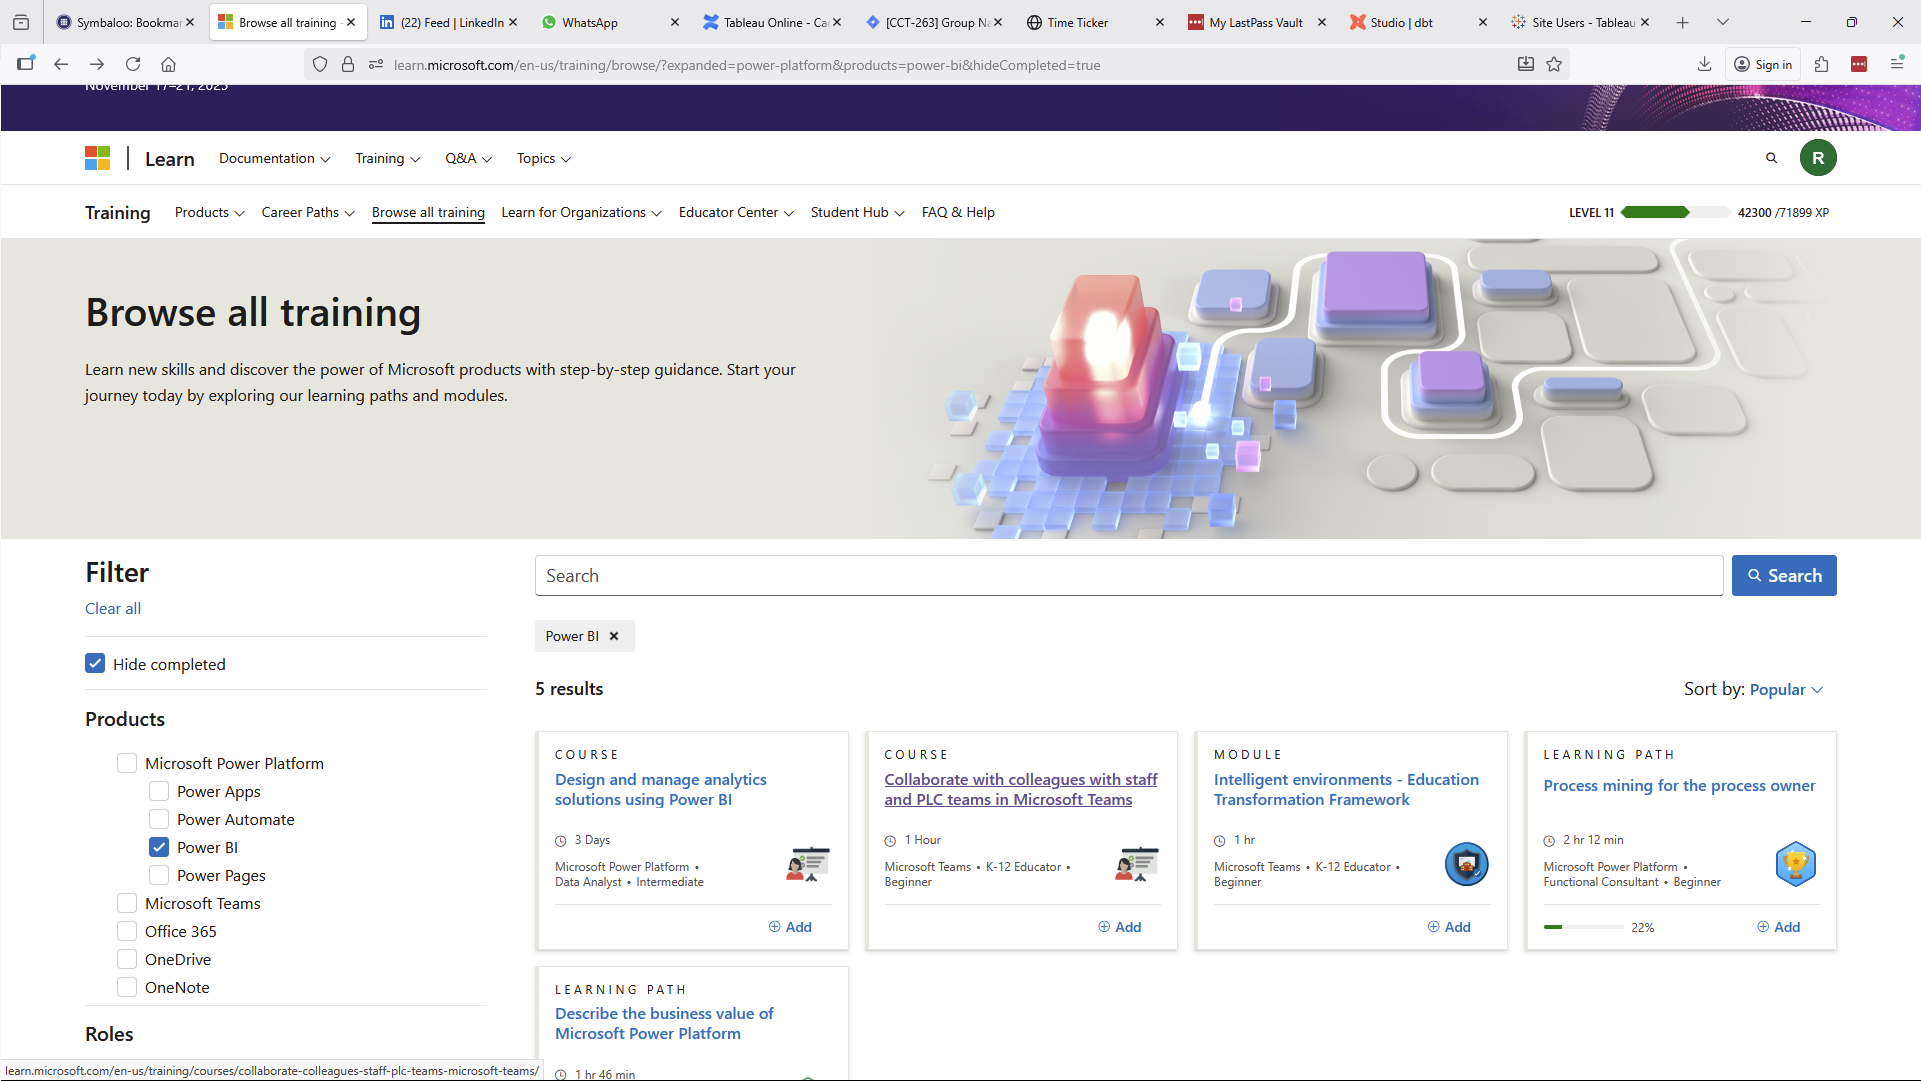Remove the Power BI filter tag
Screen dimensions: 1921x1081
coord(614,636)
